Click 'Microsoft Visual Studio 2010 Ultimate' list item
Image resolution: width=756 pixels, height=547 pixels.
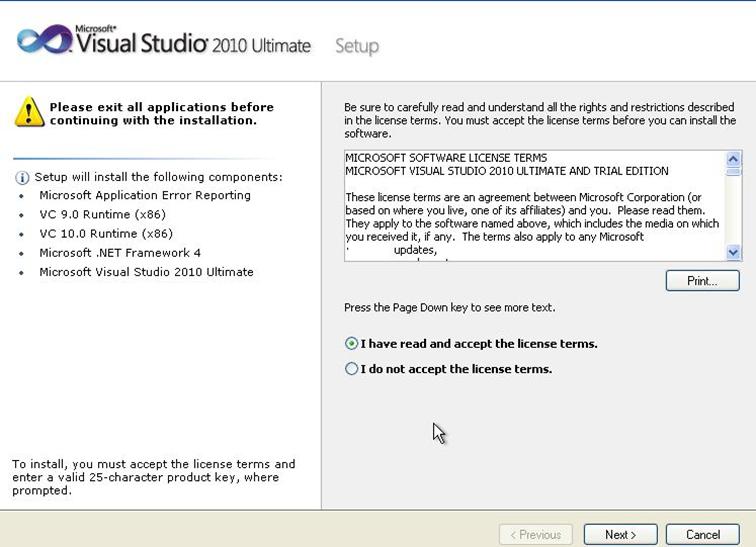[x=147, y=272]
